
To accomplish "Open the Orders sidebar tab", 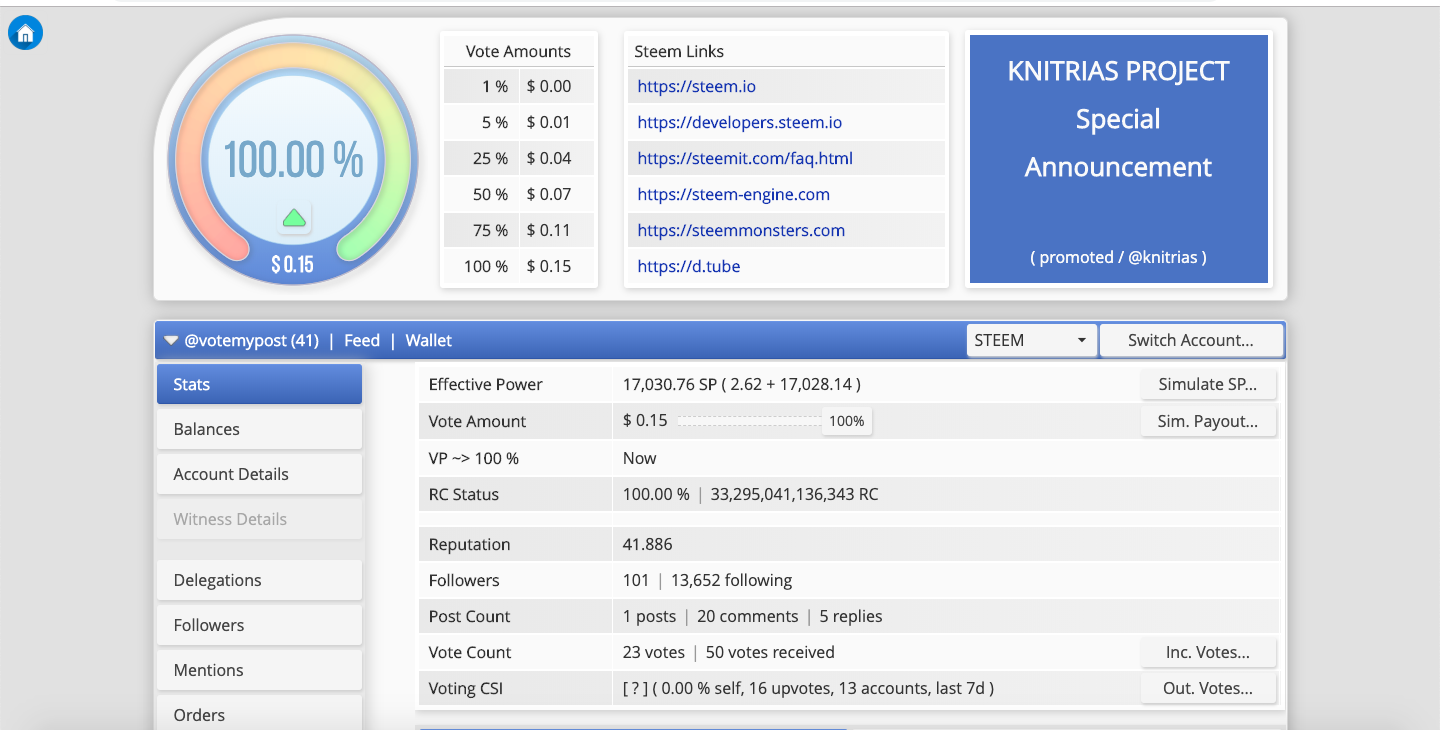I will pyautogui.click(x=259, y=714).
